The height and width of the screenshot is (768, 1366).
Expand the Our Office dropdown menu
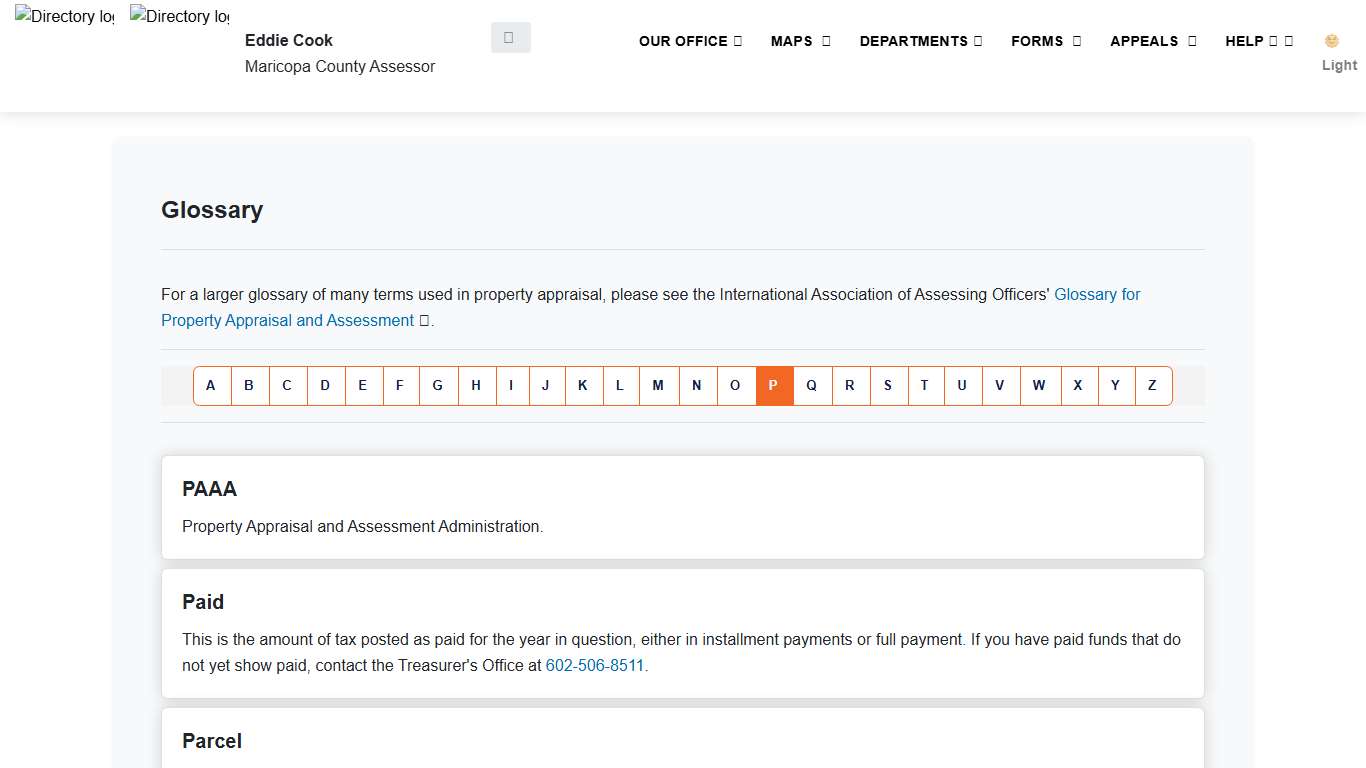point(690,41)
